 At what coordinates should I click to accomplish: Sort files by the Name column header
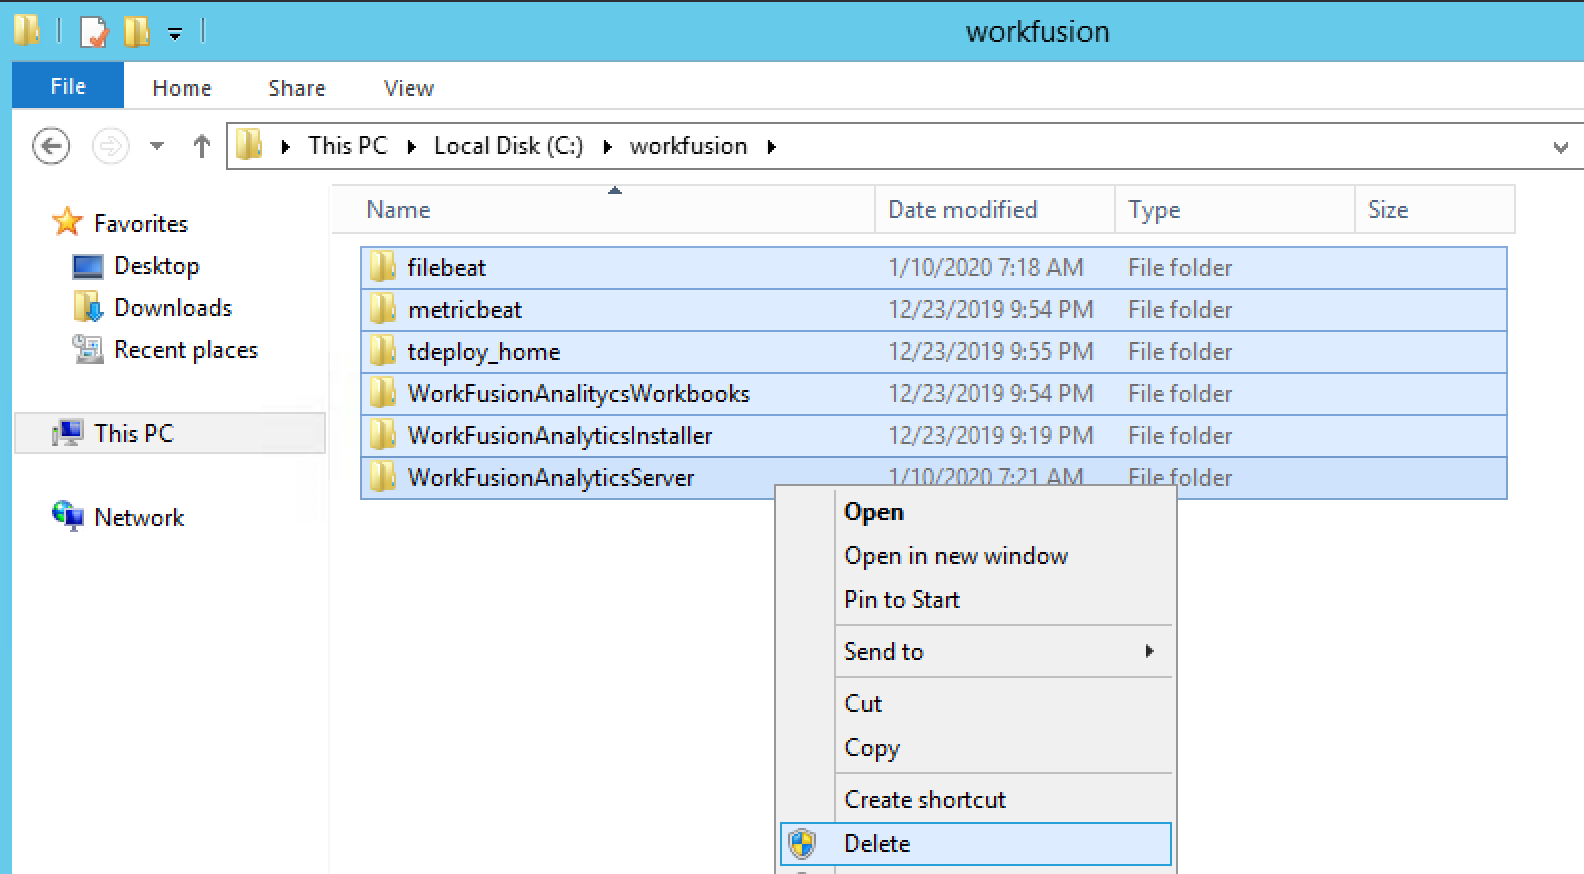tap(603, 209)
